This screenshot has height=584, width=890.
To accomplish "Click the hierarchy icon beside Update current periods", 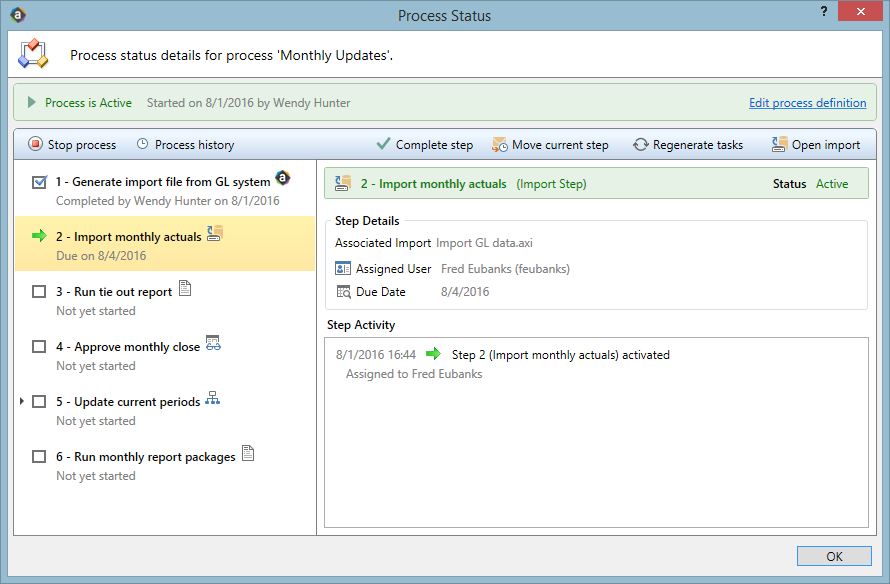I will pos(213,398).
